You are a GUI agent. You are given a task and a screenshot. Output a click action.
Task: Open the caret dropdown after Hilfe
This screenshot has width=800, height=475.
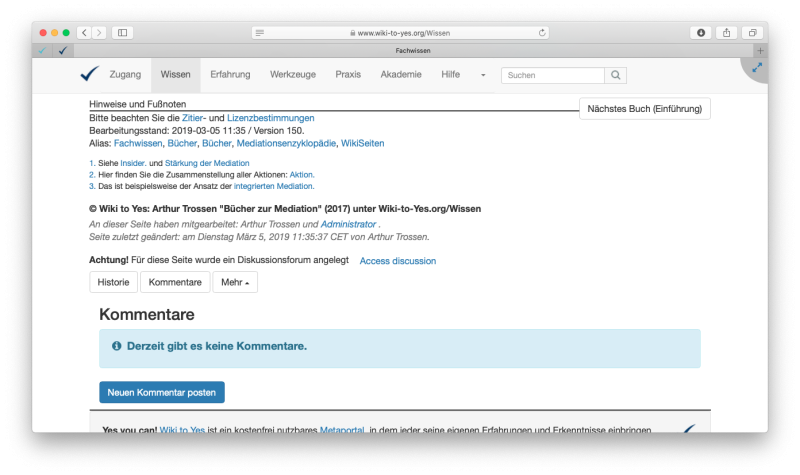(483, 75)
